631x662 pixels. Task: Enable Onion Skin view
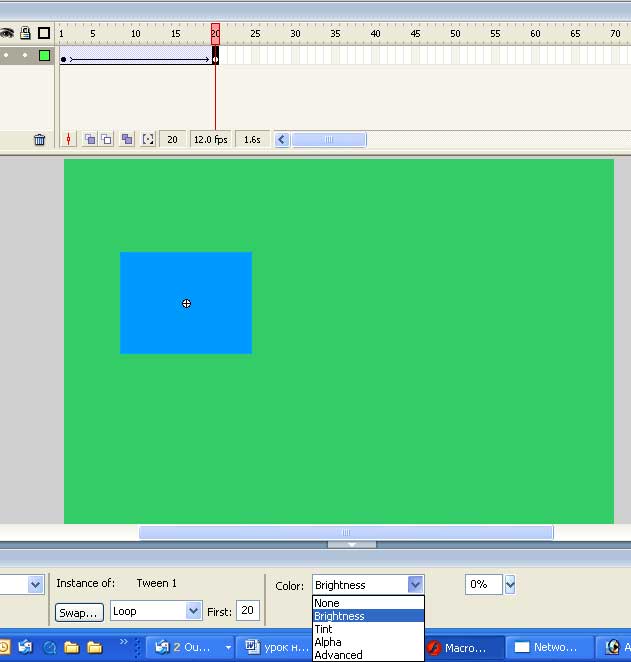(x=89, y=140)
